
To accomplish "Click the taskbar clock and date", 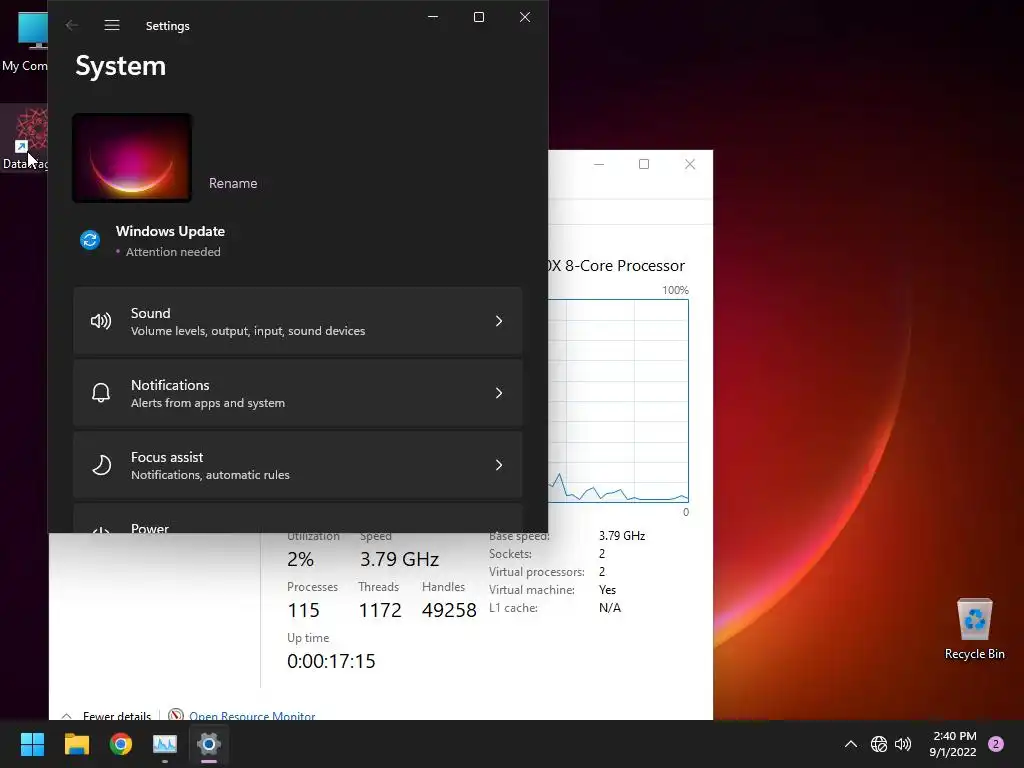I will pyautogui.click(x=953, y=744).
